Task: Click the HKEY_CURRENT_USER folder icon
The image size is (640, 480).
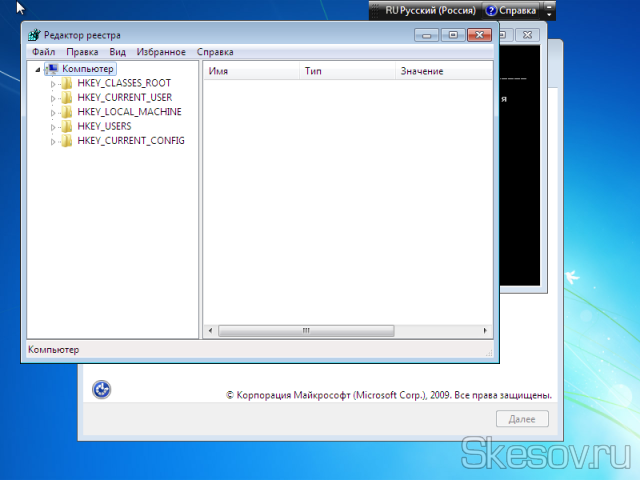Action: tap(67, 98)
